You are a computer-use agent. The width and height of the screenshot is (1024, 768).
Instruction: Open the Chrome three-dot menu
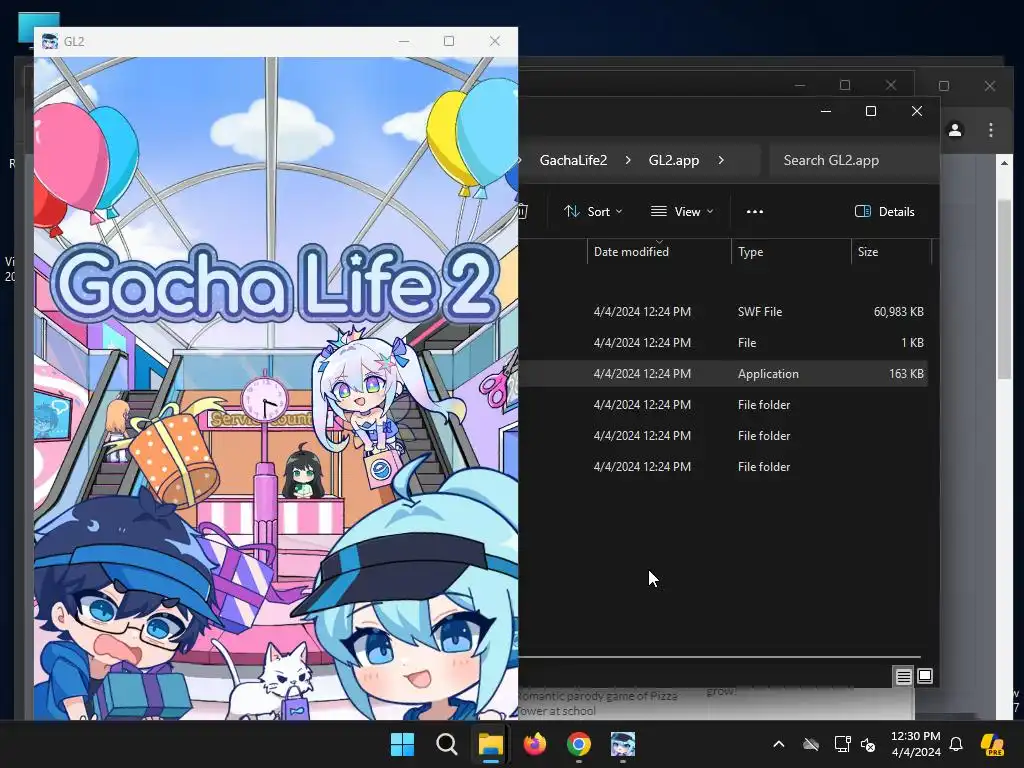click(x=991, y=130)
